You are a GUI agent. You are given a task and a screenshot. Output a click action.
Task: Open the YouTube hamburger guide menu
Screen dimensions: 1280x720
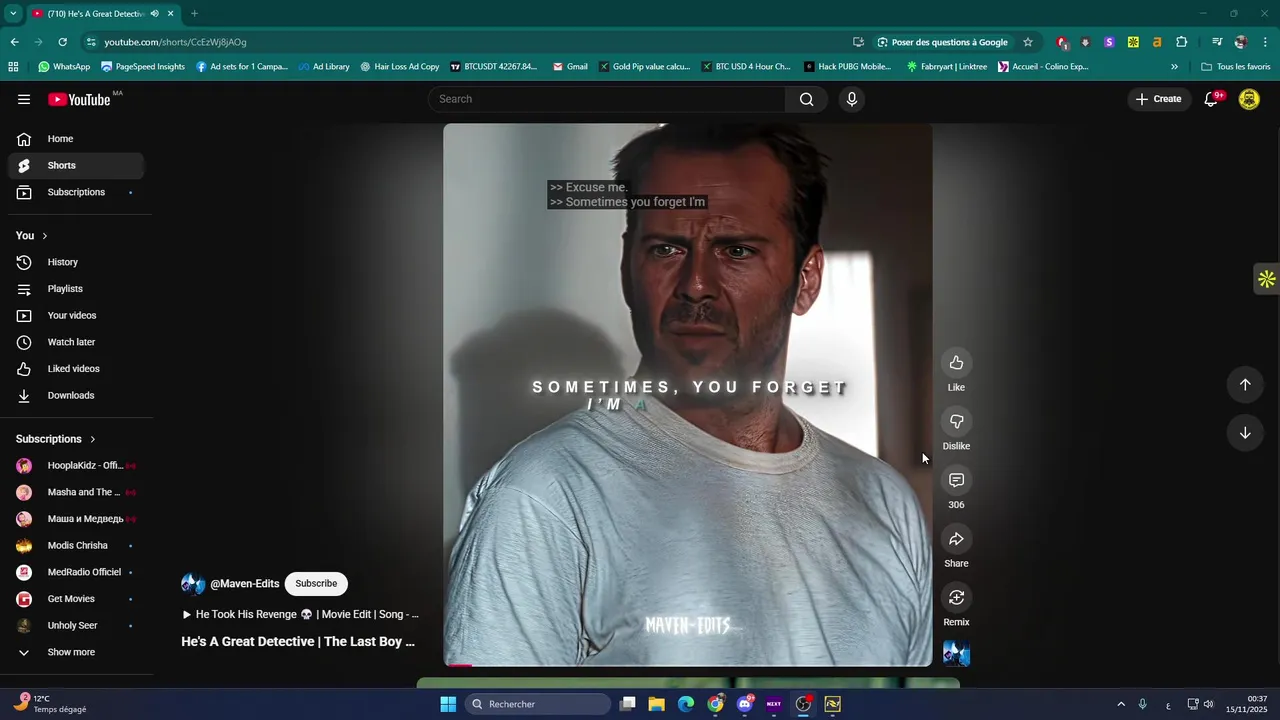24,99
